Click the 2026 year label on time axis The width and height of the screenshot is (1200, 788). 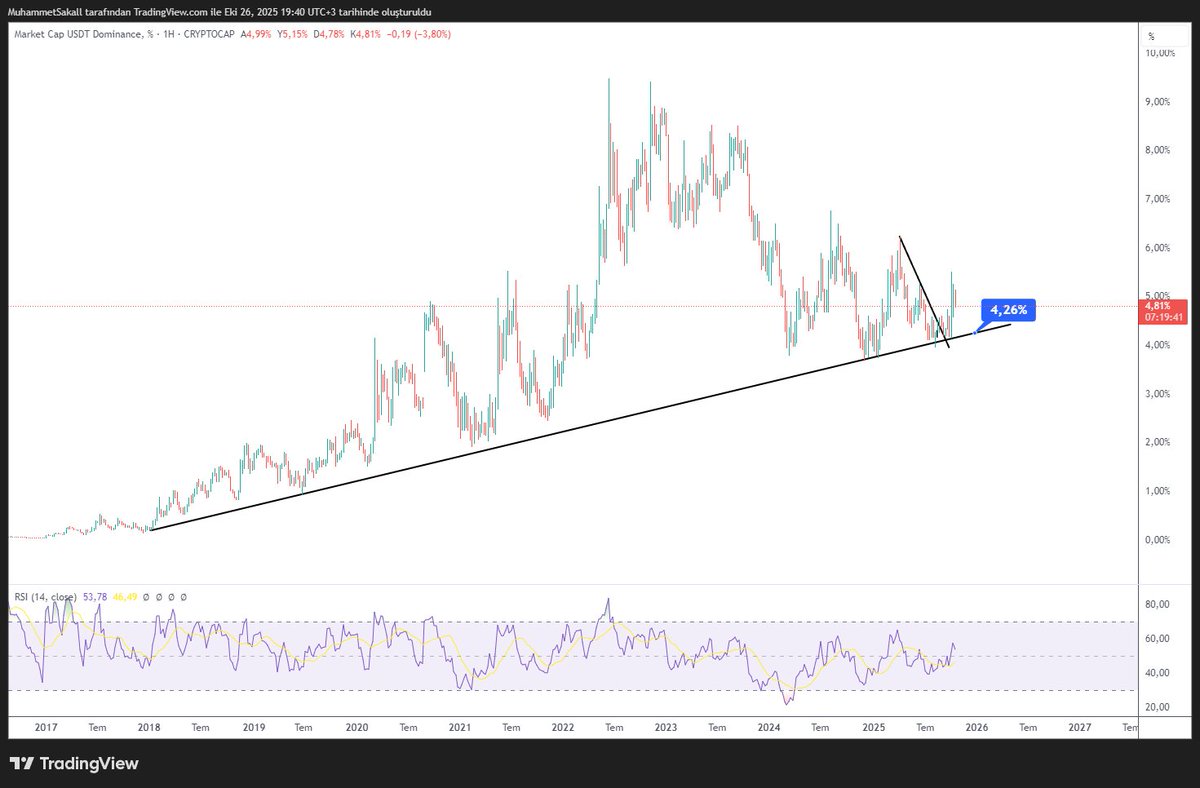(x=977, y=729)
